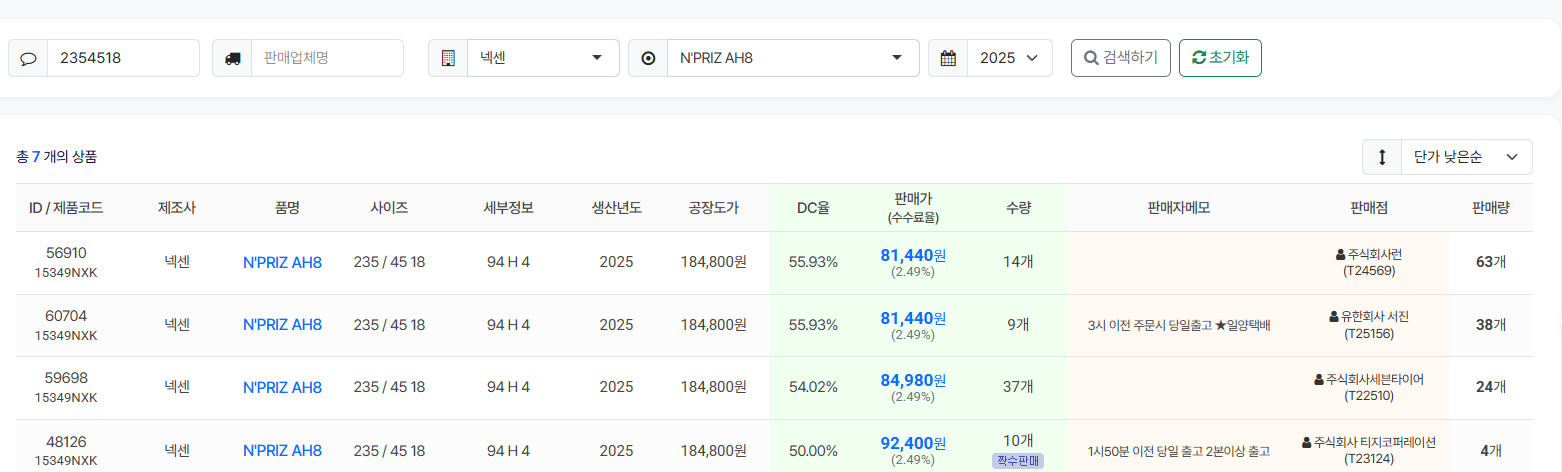
Task: Click the target icon beside N'PRIZ AH8 dropdown
Action: (x=648, y=58)
